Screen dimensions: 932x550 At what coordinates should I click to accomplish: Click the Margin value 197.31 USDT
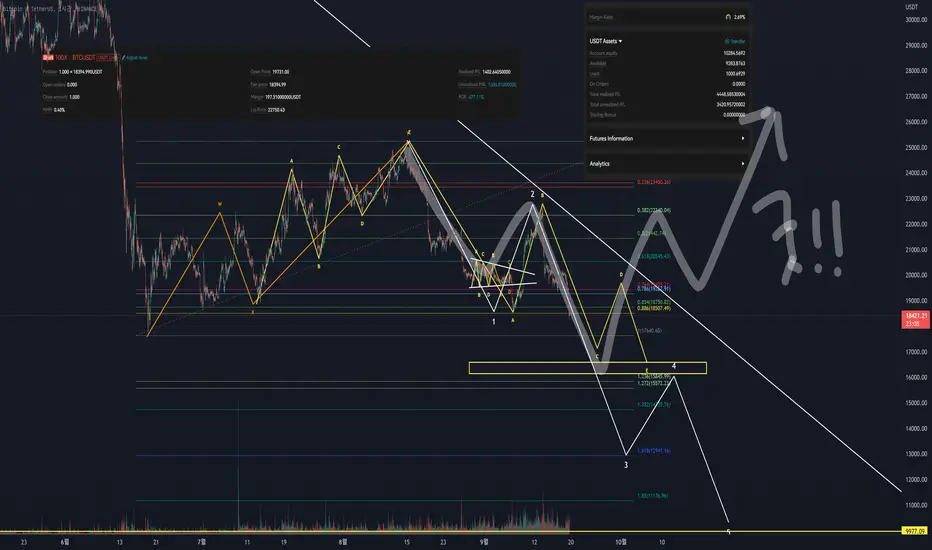(283, 97)
